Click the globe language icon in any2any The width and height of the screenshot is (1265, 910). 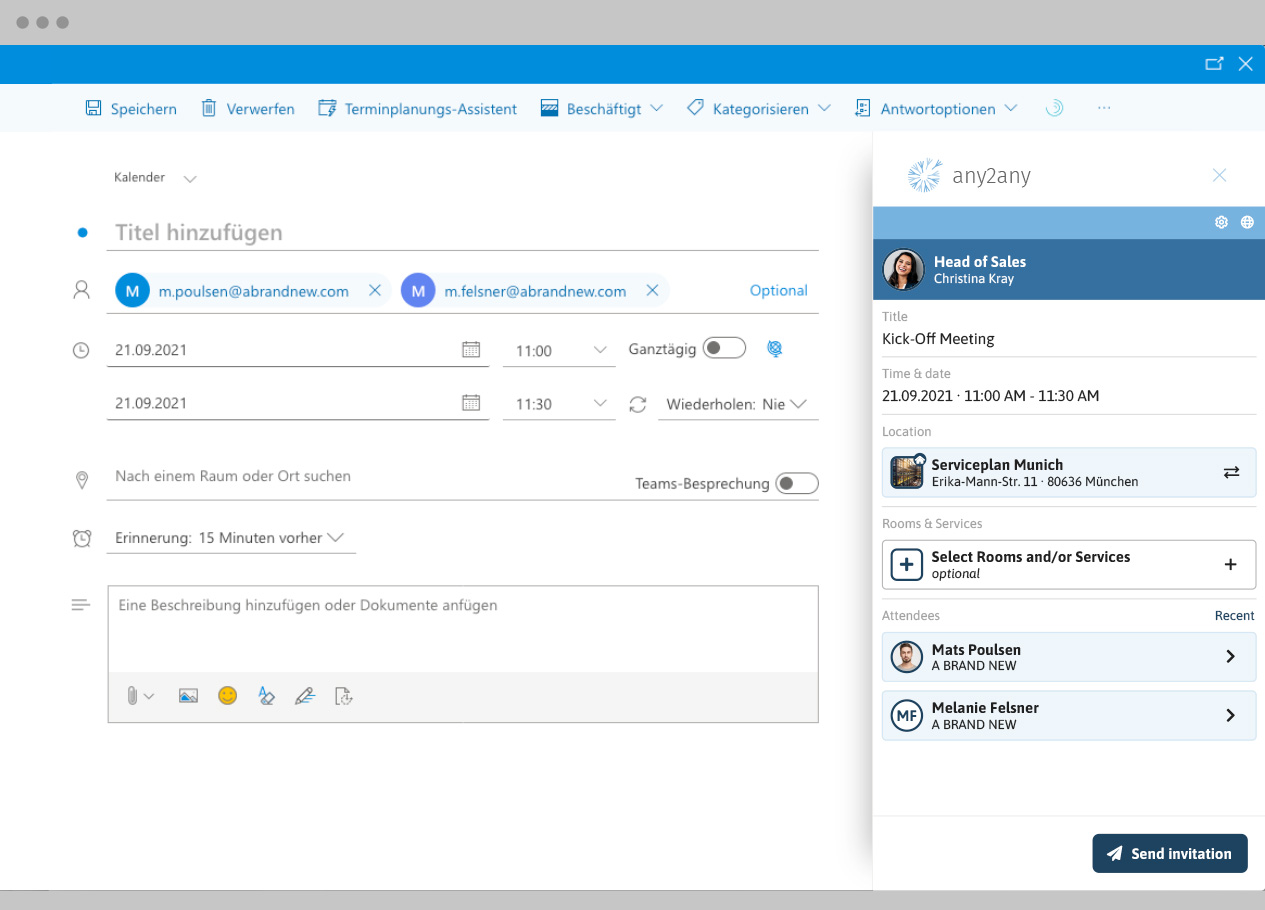click(x=1247, y=223)
